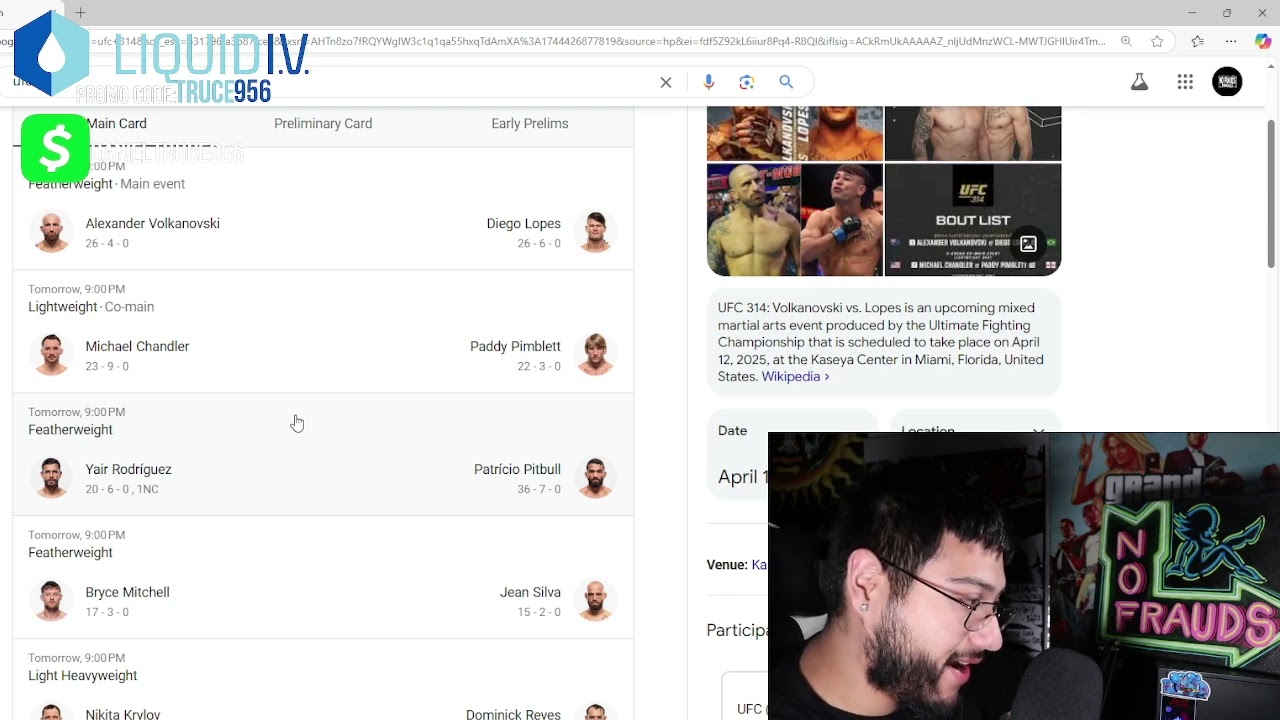The image size is (1280, 720).
Task: Clear the Google search box with X
Action: (x=666, y=82)
